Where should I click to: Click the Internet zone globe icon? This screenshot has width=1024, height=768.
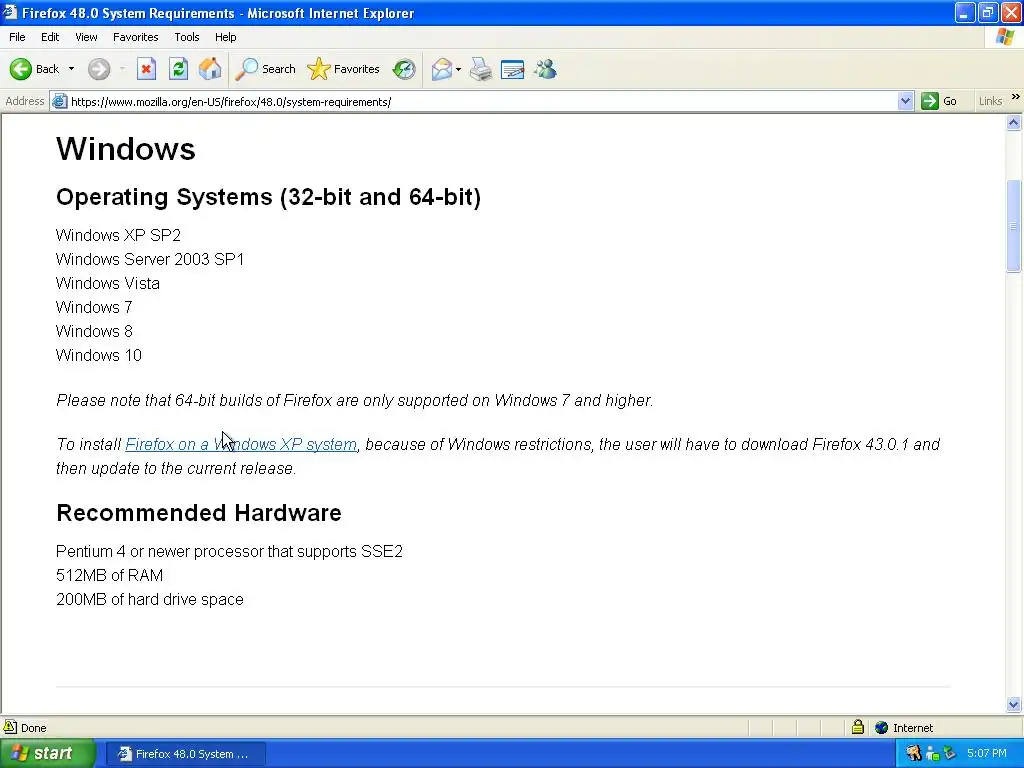(x=882, y=728)
